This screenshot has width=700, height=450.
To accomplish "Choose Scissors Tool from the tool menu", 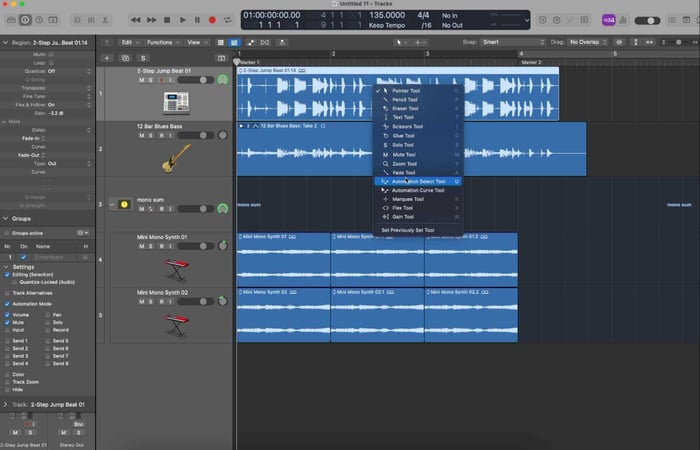I will click(418, 126).
